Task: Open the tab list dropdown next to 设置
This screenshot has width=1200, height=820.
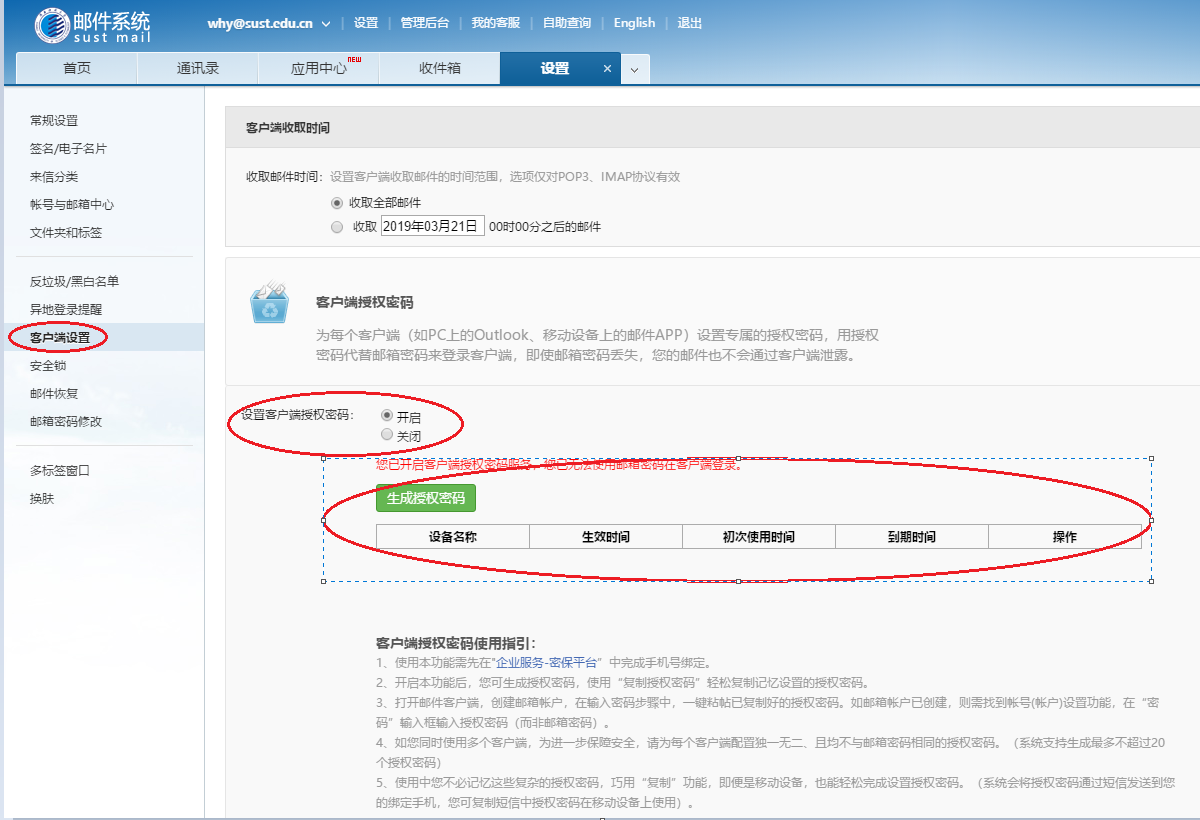Action: [x=634, y=69]
